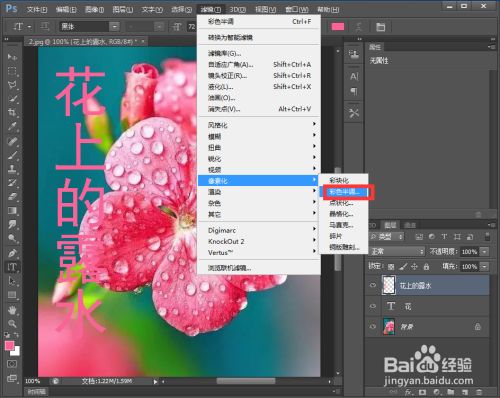The height and width of the screenshot is (398, 500).
Task: Create new layer icon
Action: [465, 392]
